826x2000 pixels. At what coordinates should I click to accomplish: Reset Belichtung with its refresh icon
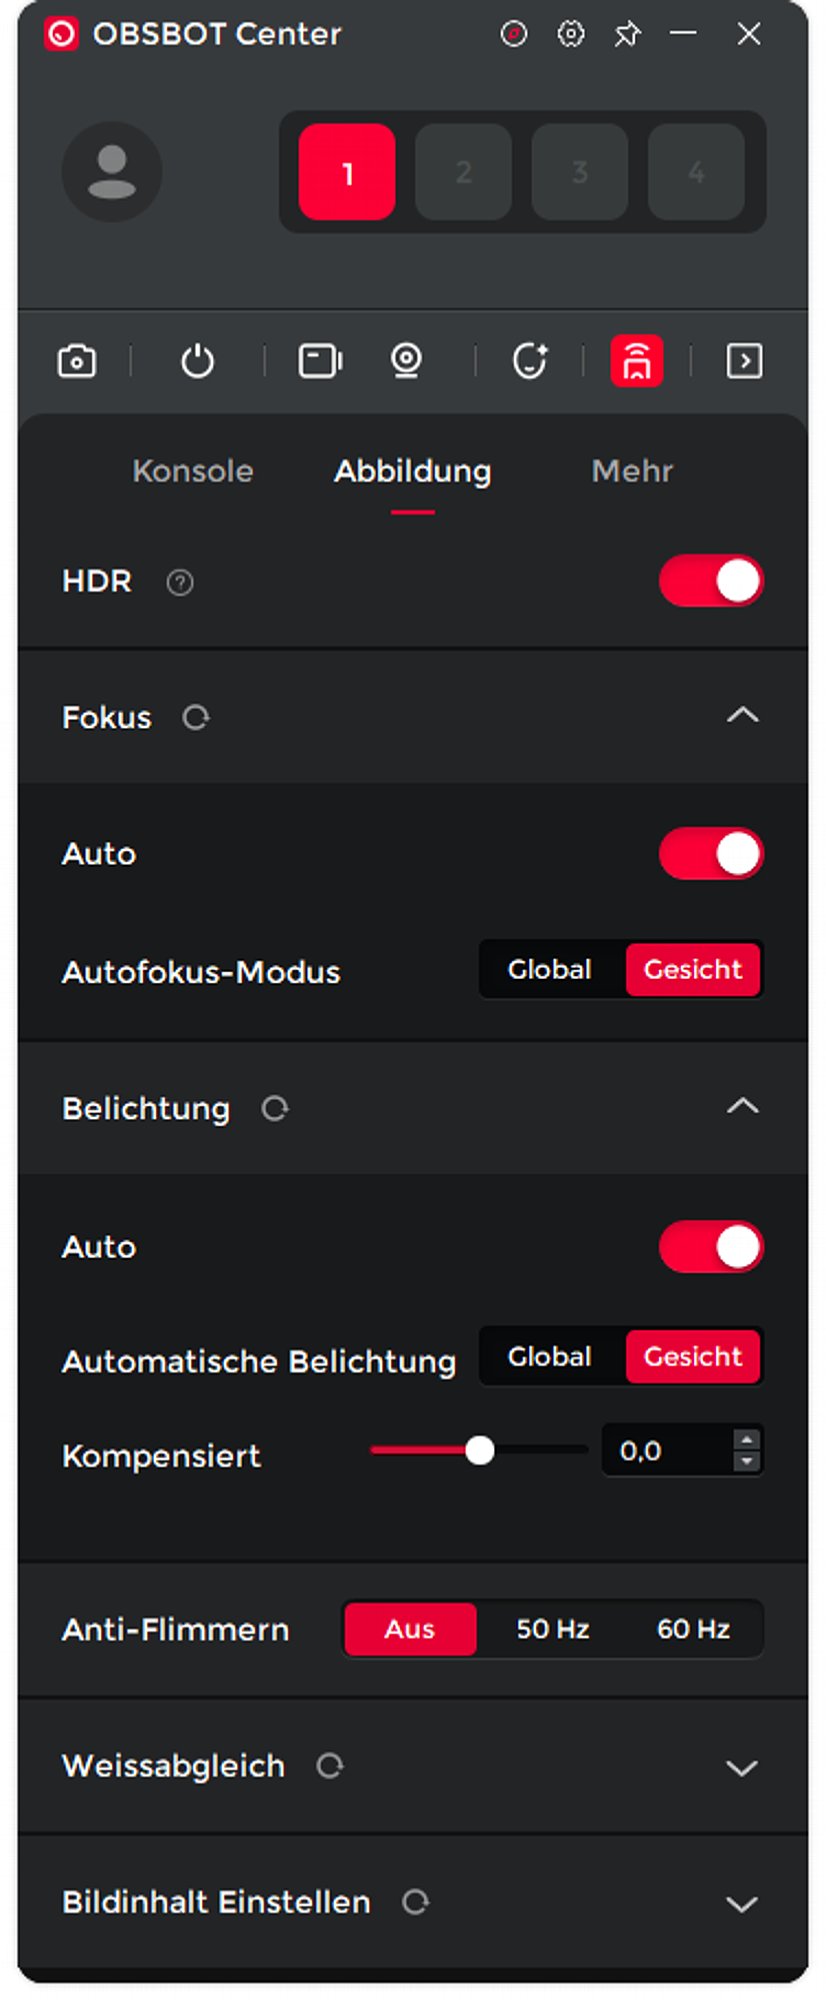[275, 1108]
